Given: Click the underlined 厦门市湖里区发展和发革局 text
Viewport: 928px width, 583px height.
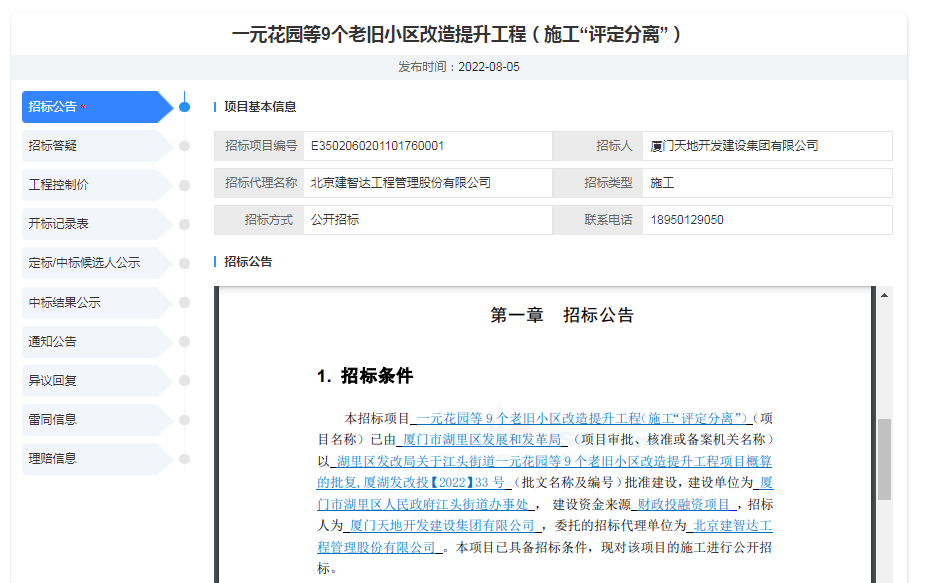Looking at the screenshot, I should tap(483, 440).
